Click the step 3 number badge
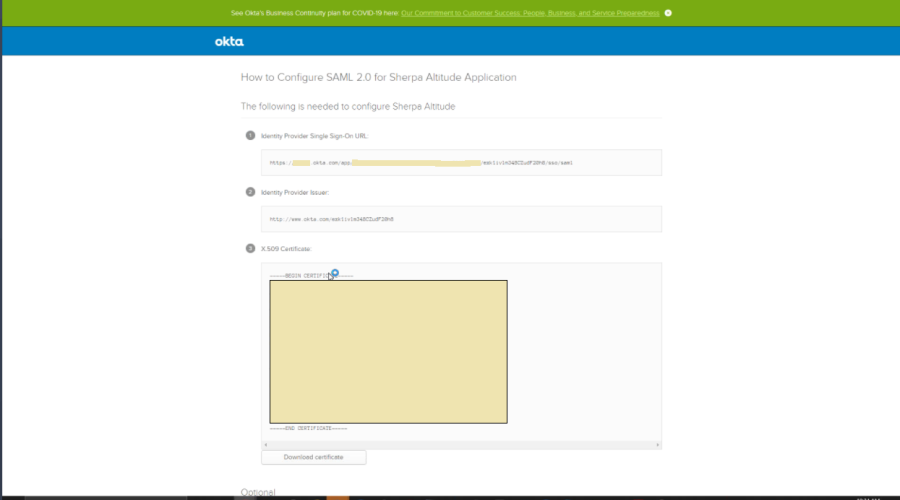 (250, 248)
